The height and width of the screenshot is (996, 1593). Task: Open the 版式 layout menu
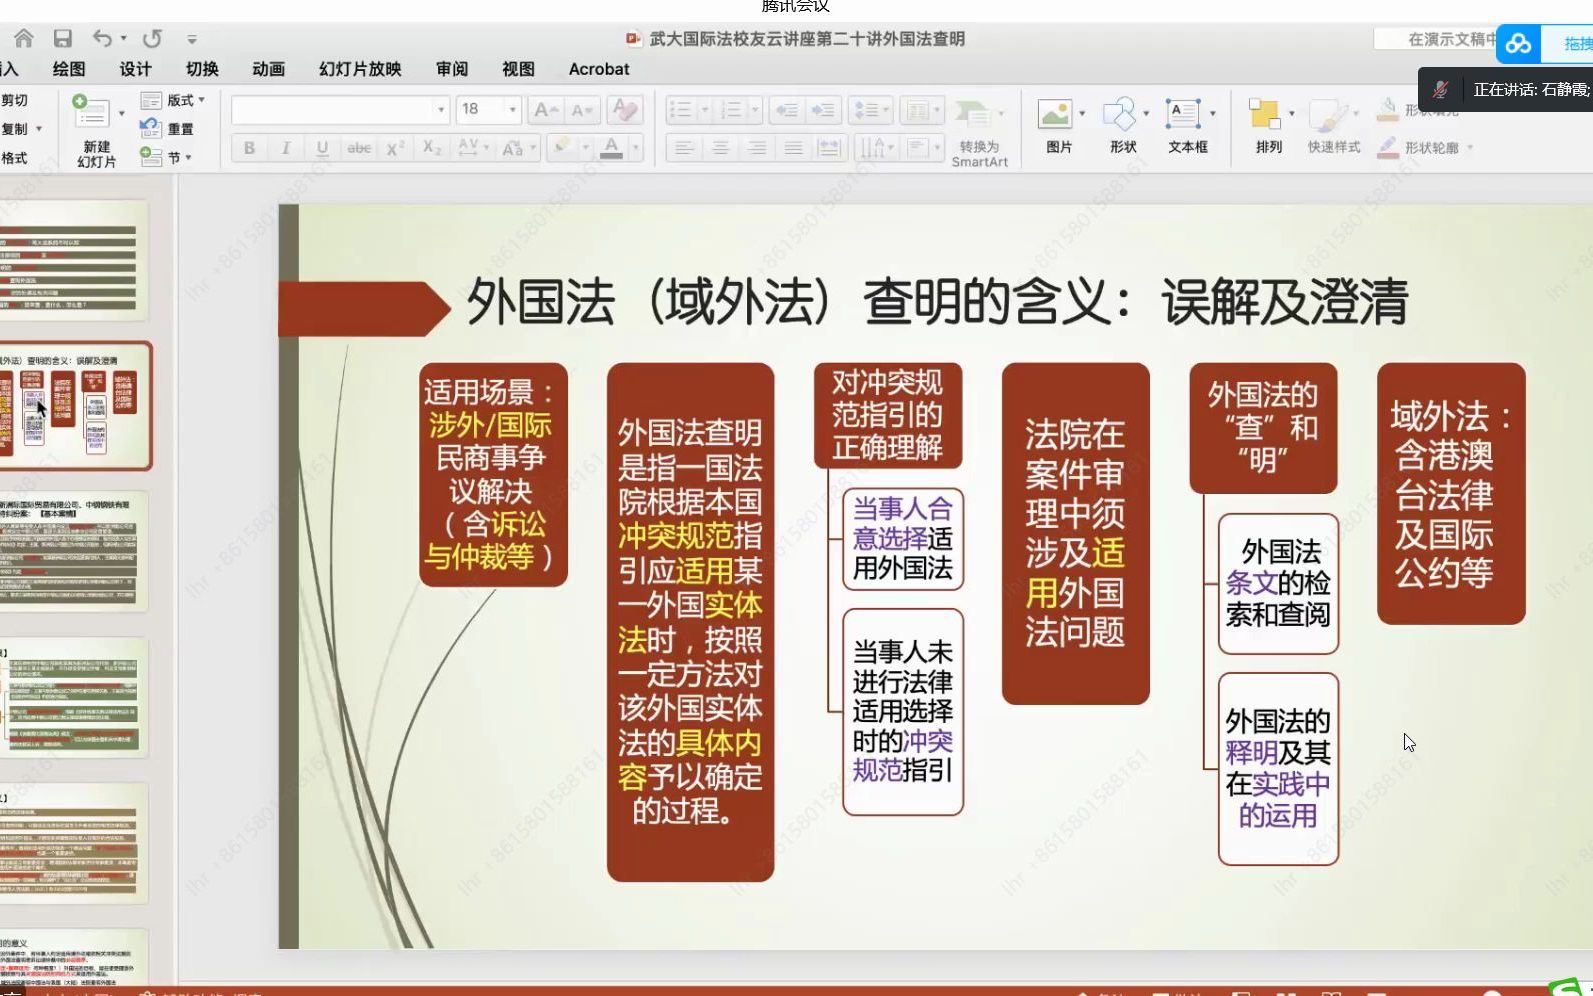pos(172,100)
